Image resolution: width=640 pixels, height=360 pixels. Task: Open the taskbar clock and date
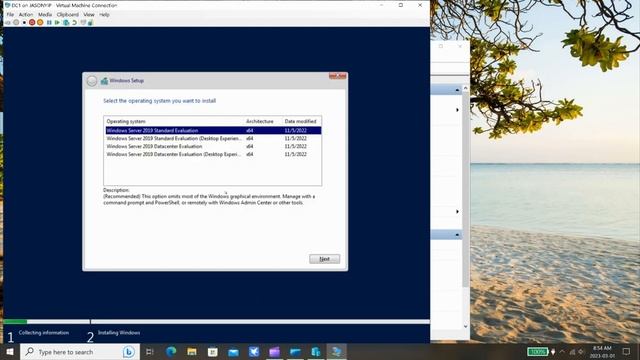tap(602, 351)
